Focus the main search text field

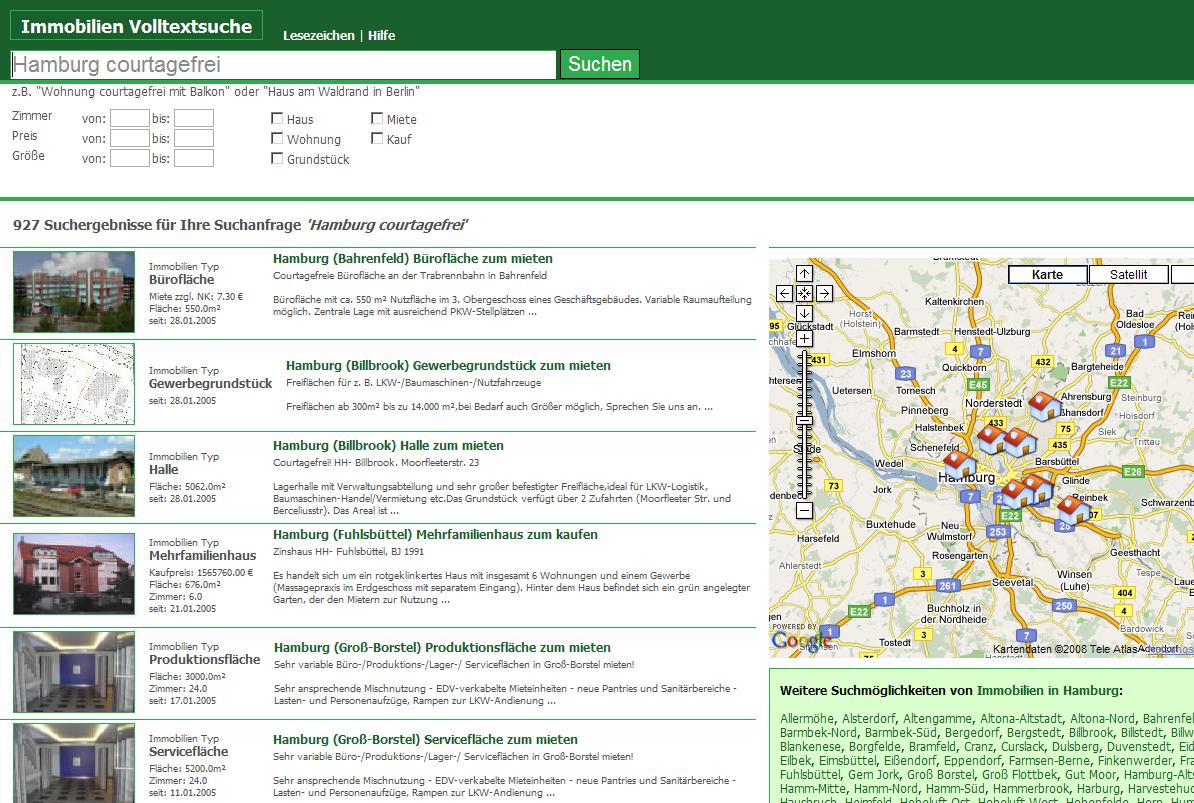pos(283,65)
